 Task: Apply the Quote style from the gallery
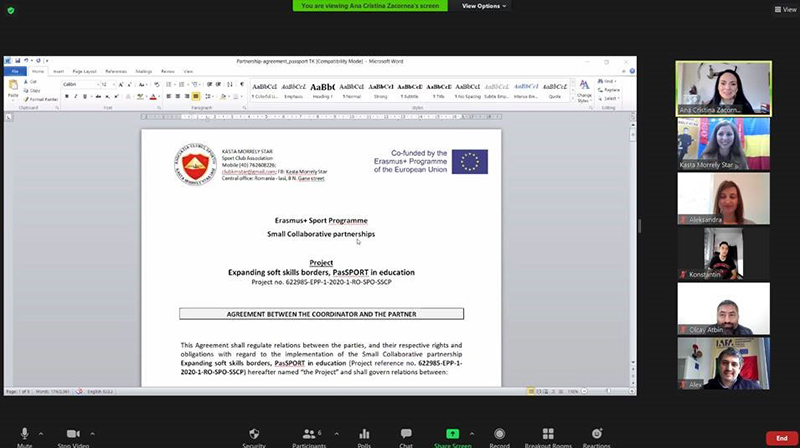[555, 90]
